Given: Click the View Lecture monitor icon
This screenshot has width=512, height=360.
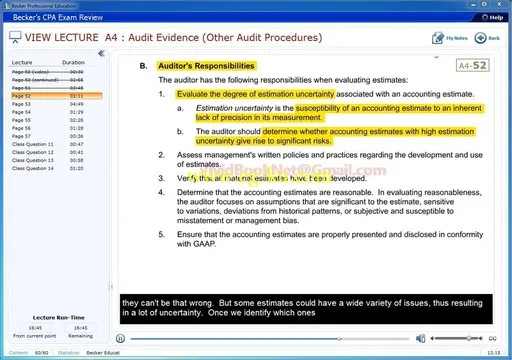Looking at the screenshot, I should tap(15, 37).
